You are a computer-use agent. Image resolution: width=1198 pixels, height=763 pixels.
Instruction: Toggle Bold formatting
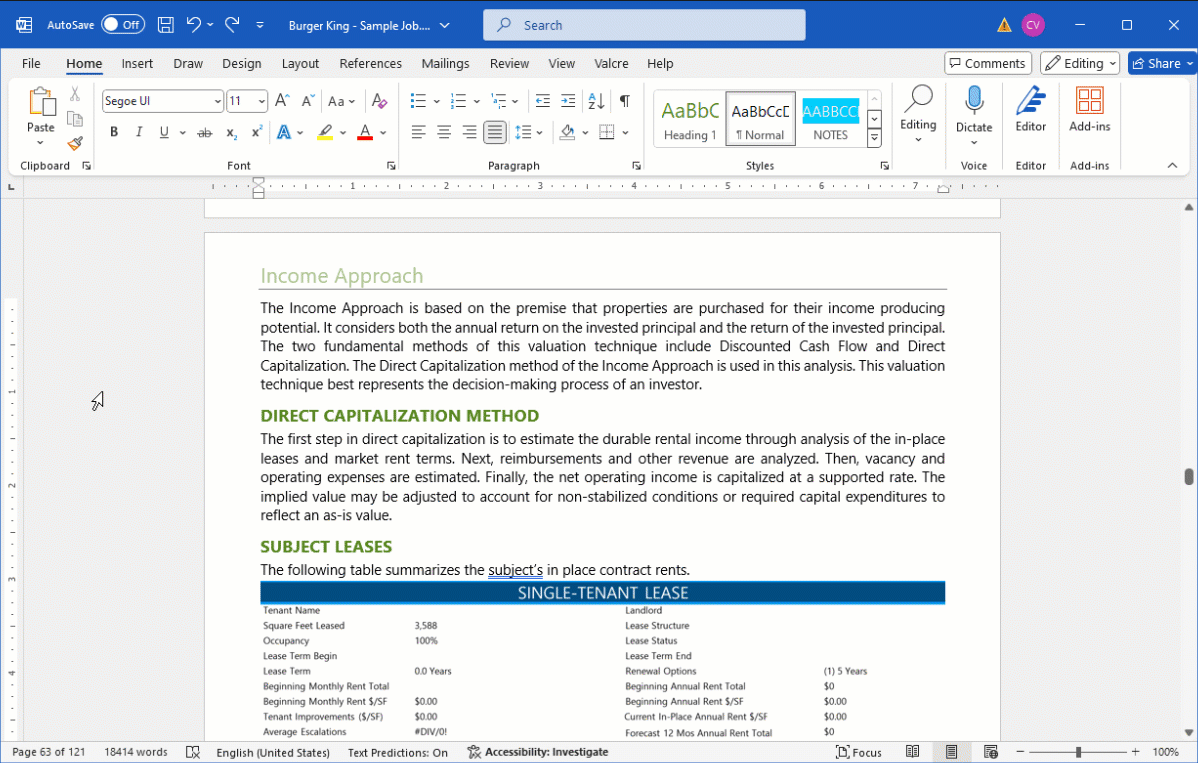coord(114,132)
